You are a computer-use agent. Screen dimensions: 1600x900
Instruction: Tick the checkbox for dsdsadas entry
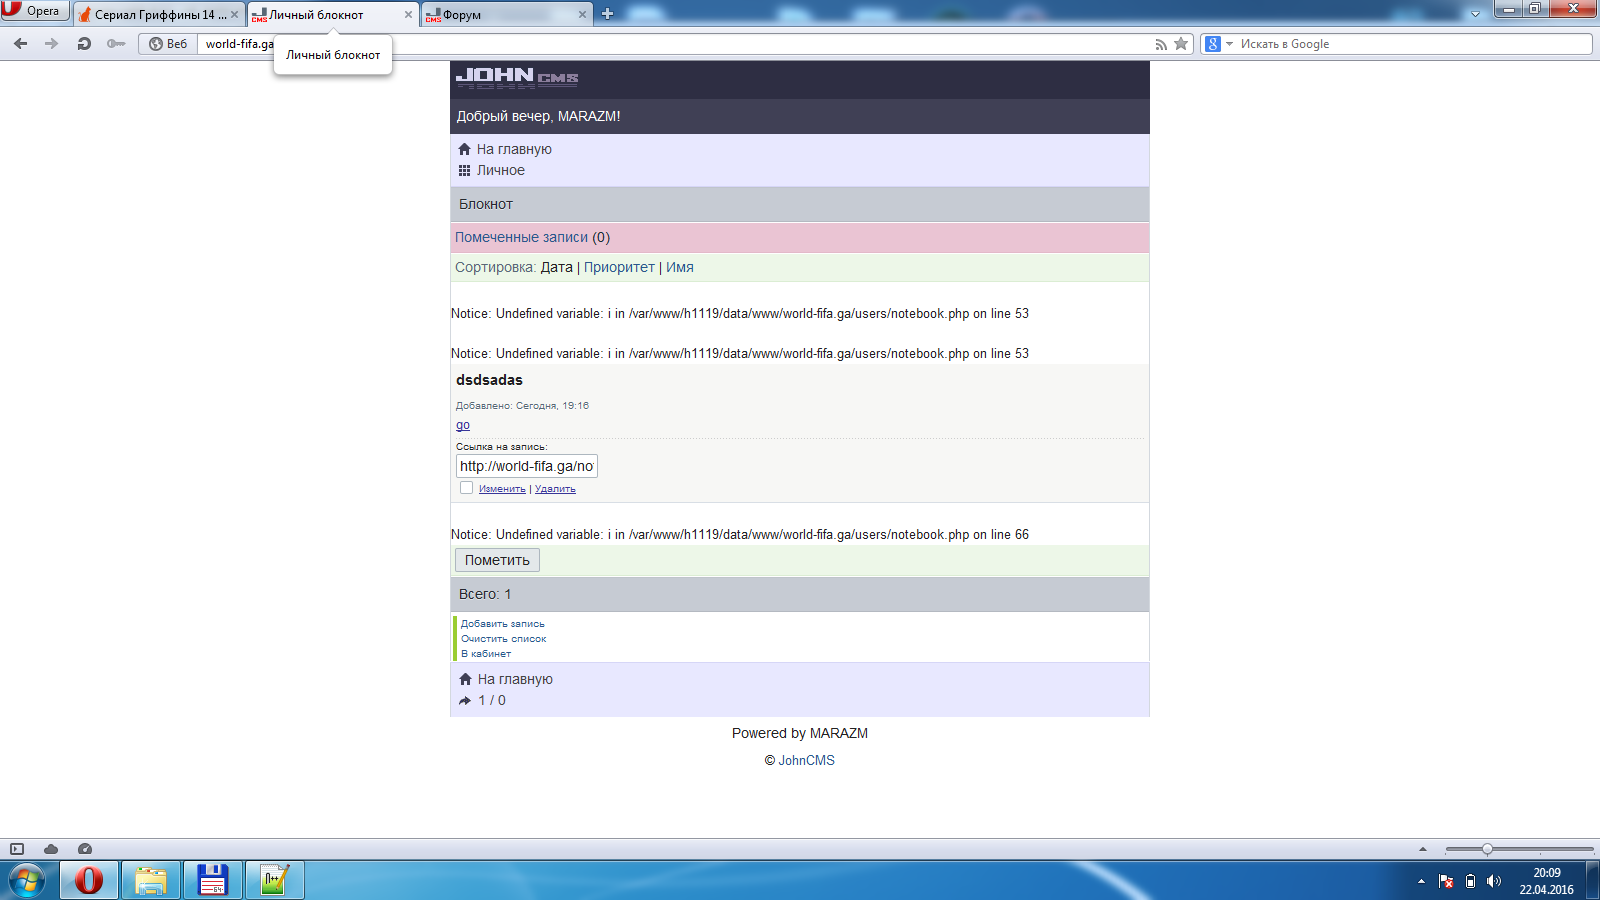(x=466, y=488)
